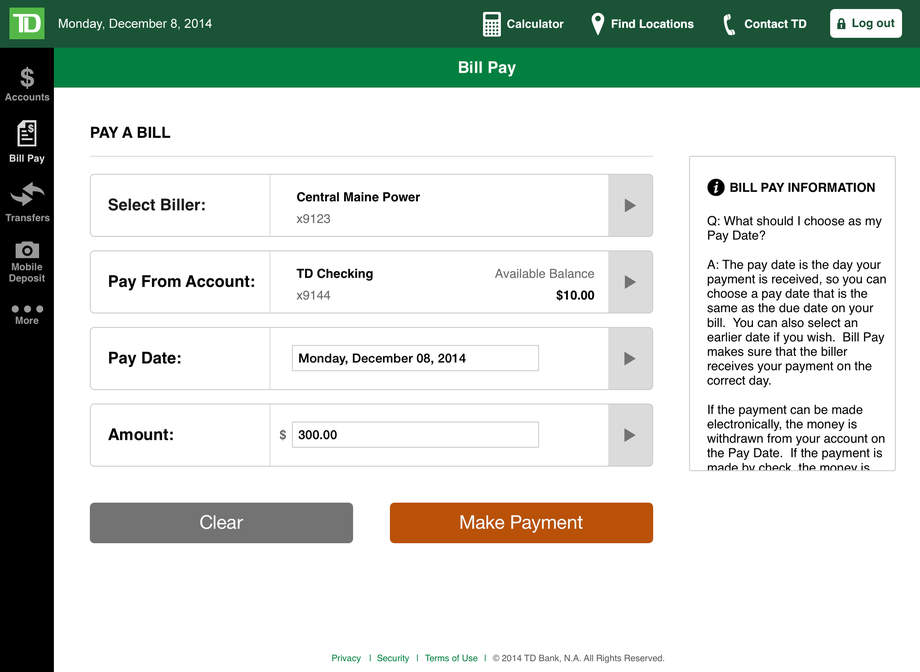Open the Security link in footer
Screen dimensions: 920x672
tap(393, 658)
